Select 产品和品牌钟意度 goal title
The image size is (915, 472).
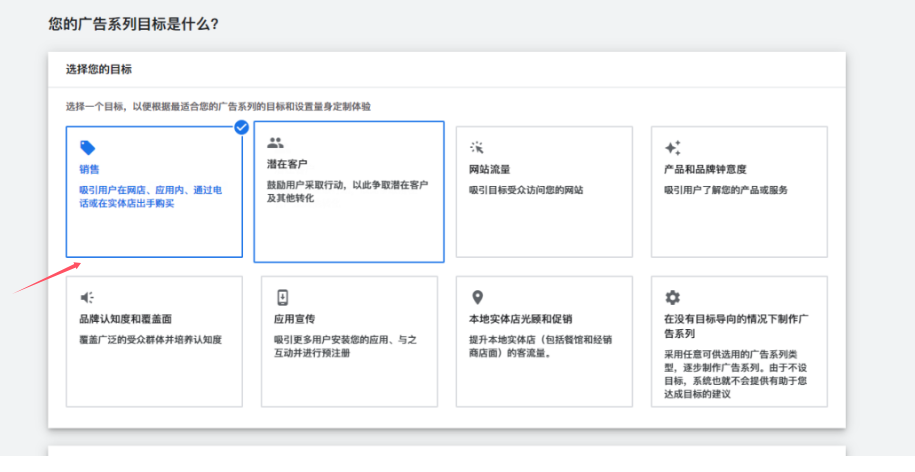pos(705,170)
